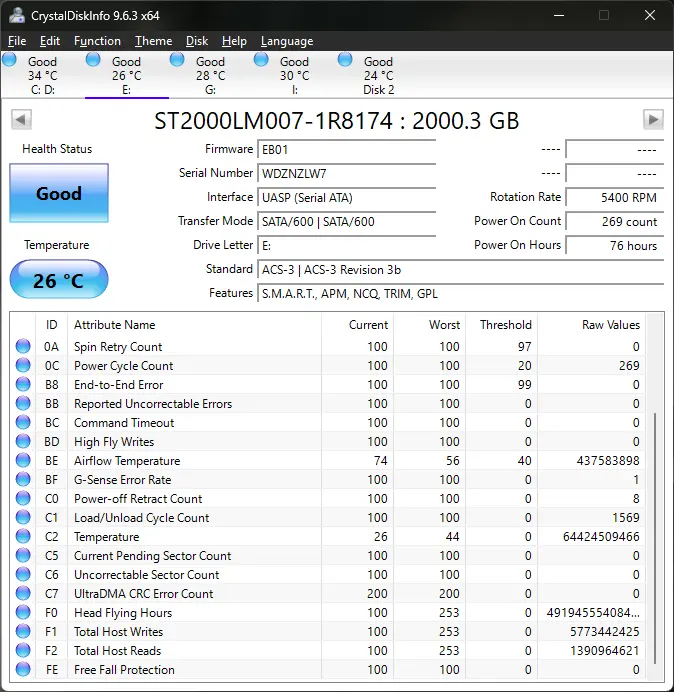Click status icon for Total Host Writes

(x=23, y=631)
